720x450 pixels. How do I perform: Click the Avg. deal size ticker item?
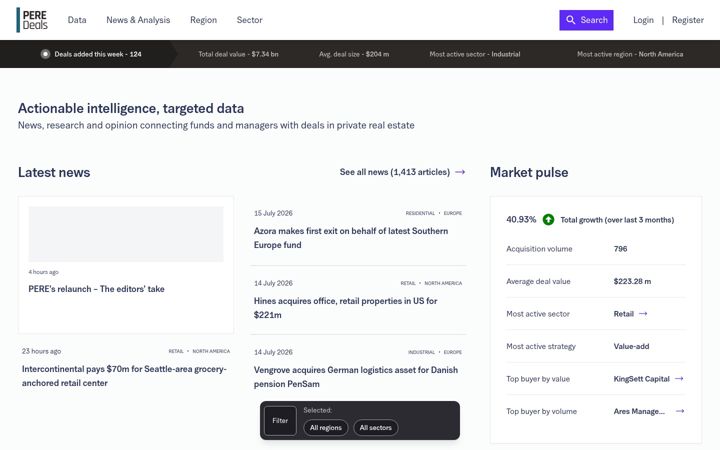tap(354, 54)
